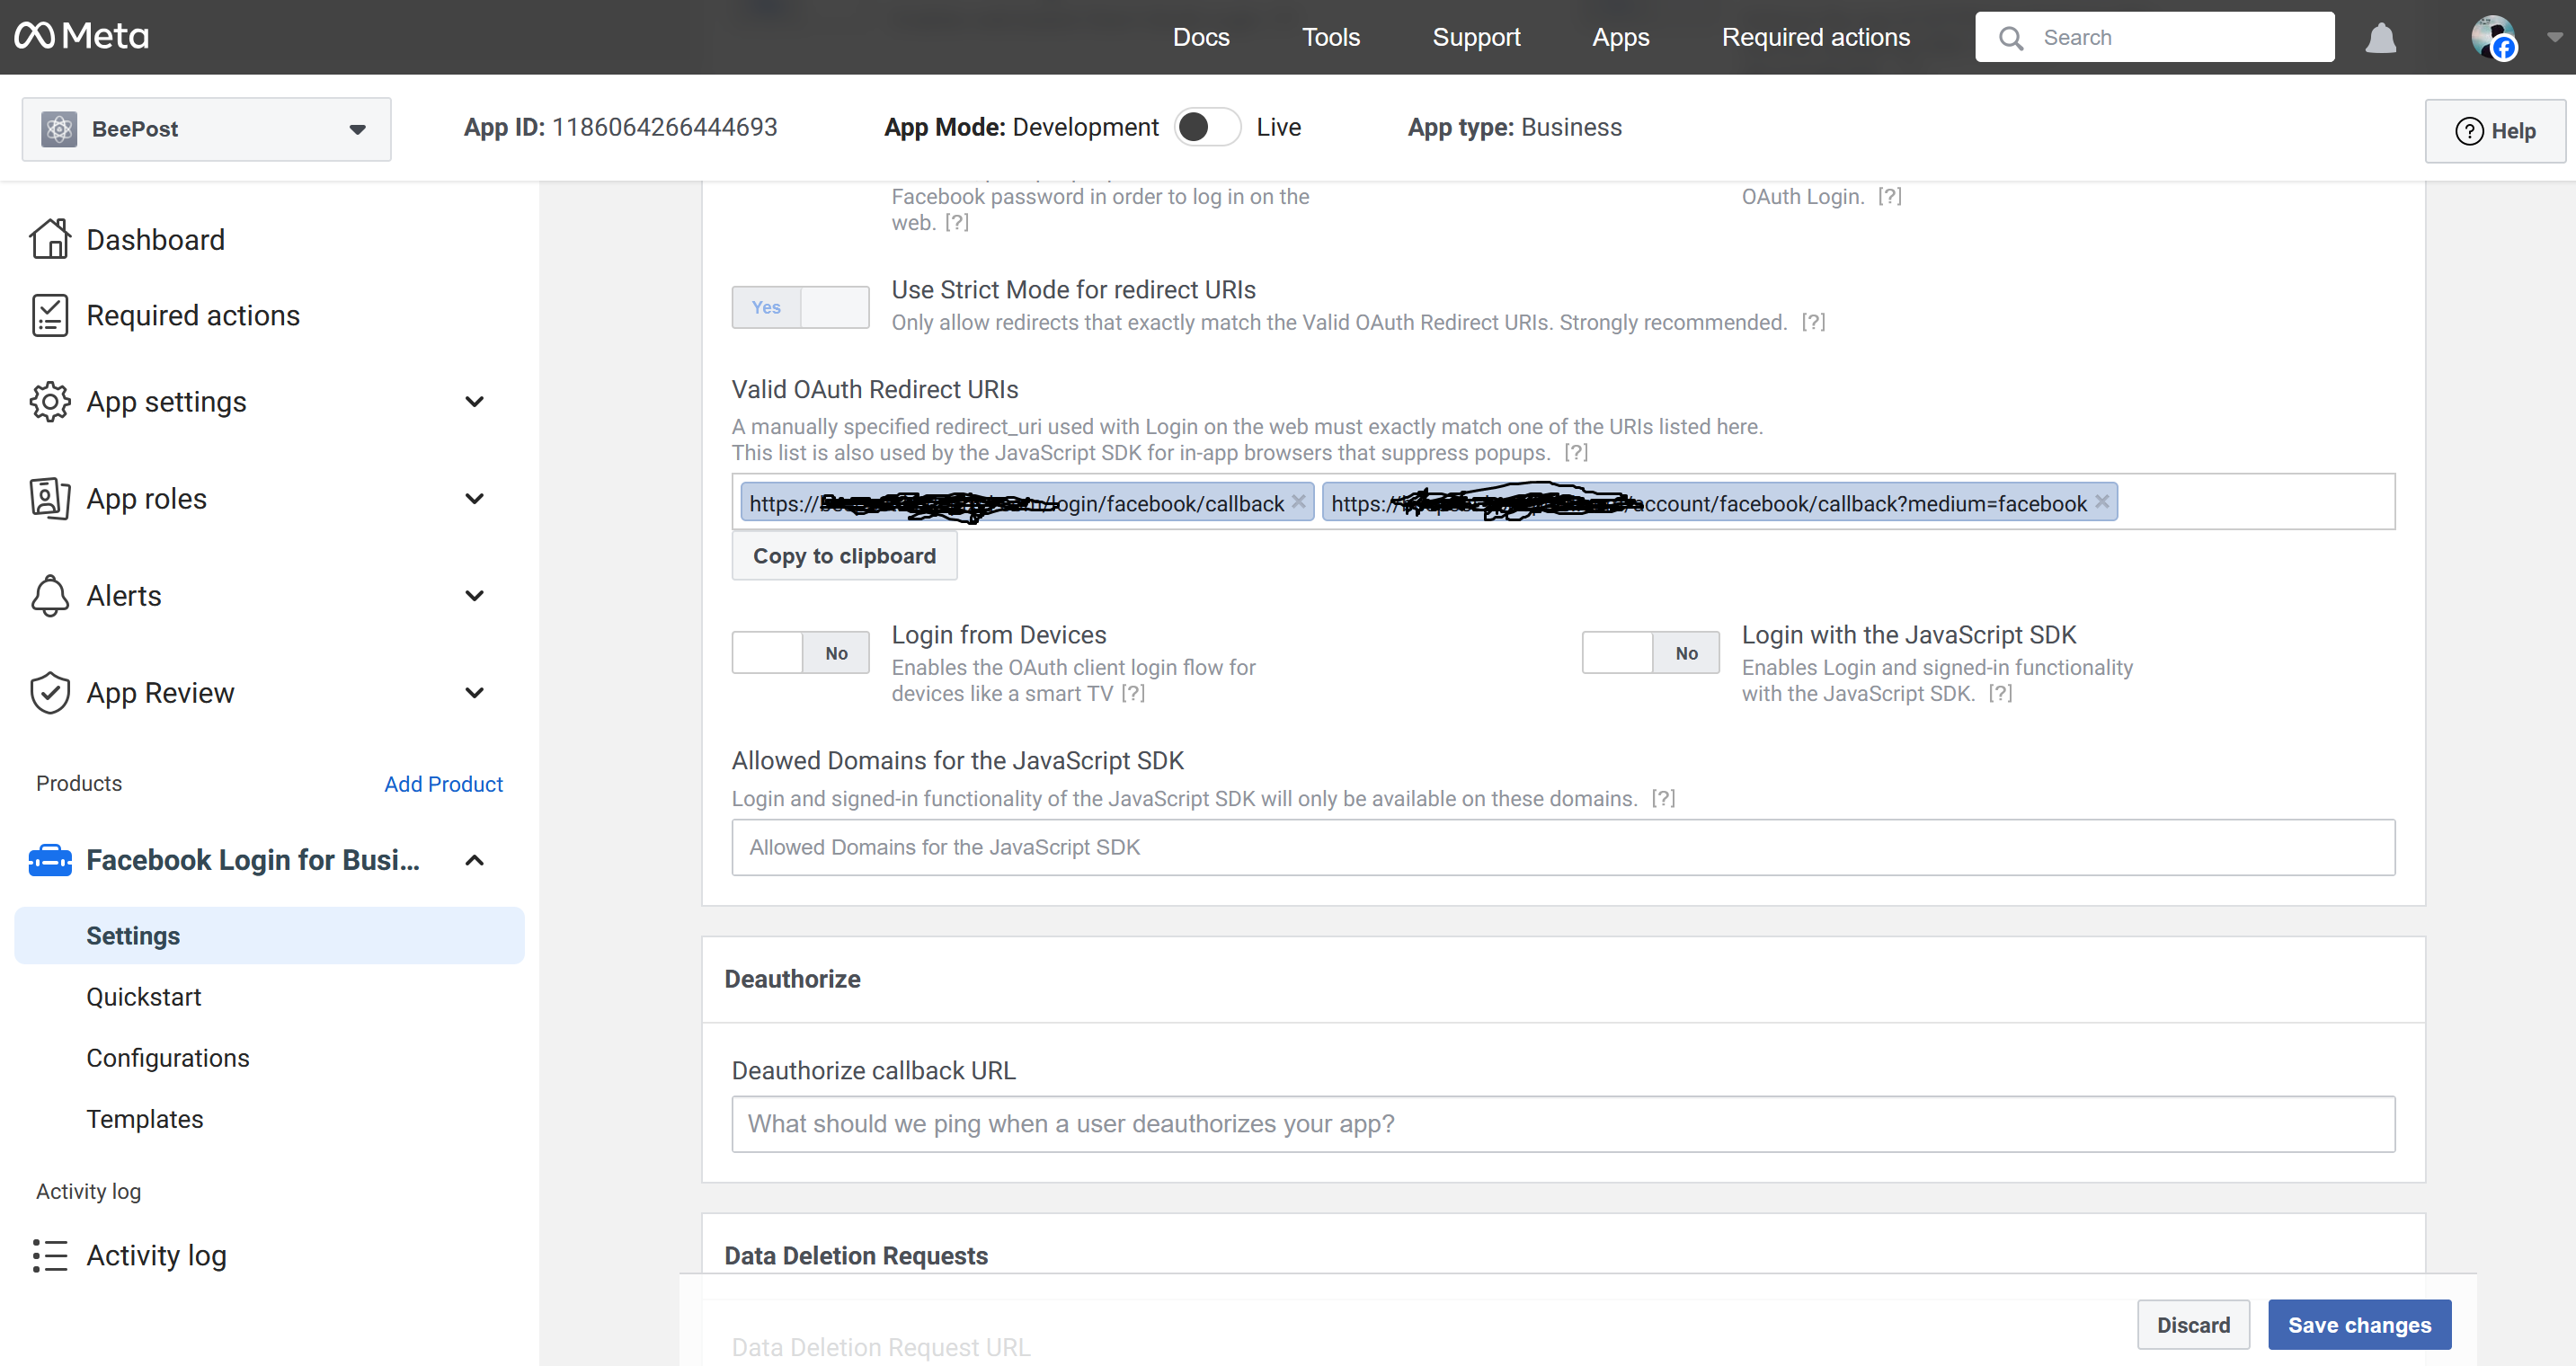Open help tooltip for Strict Mode
This screenshot has height=1366, width=2576.
click(x=1813, y=322)
